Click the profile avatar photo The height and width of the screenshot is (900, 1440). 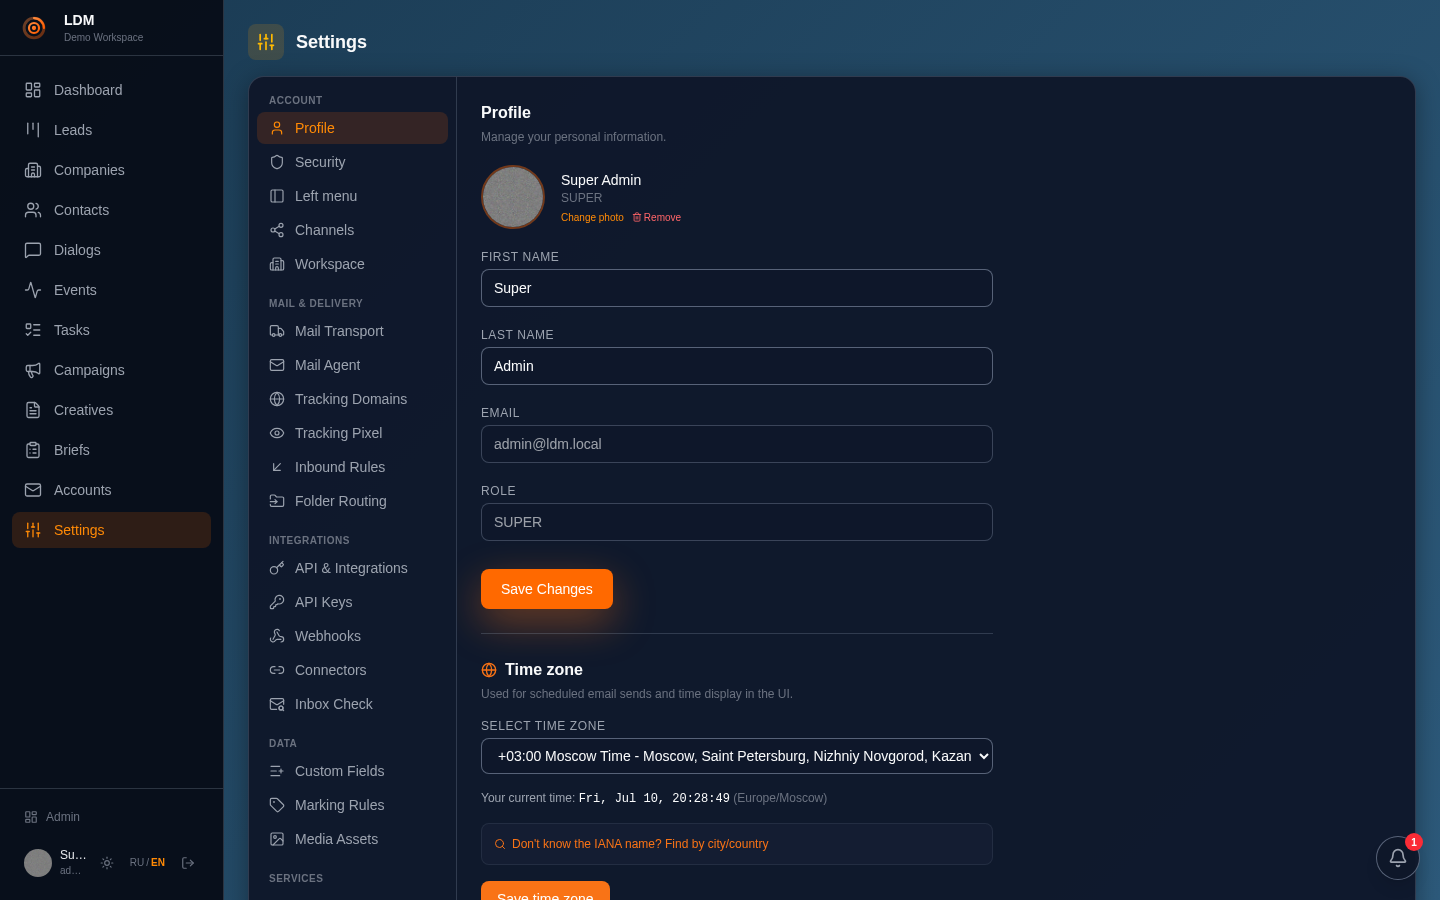tap(513, 197)
